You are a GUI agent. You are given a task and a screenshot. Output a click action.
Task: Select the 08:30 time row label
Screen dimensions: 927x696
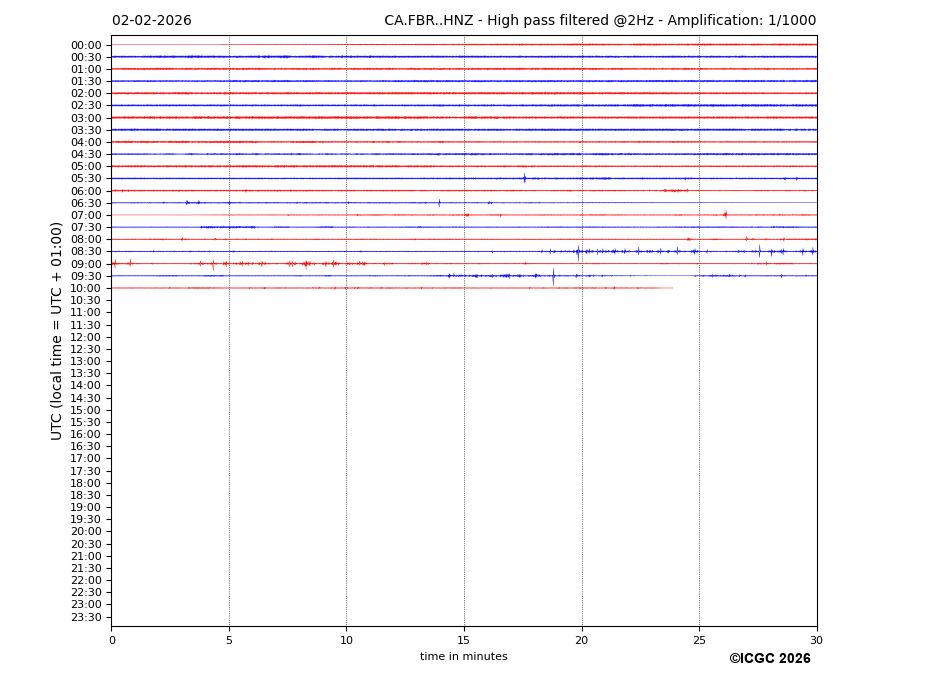(86, 252)
